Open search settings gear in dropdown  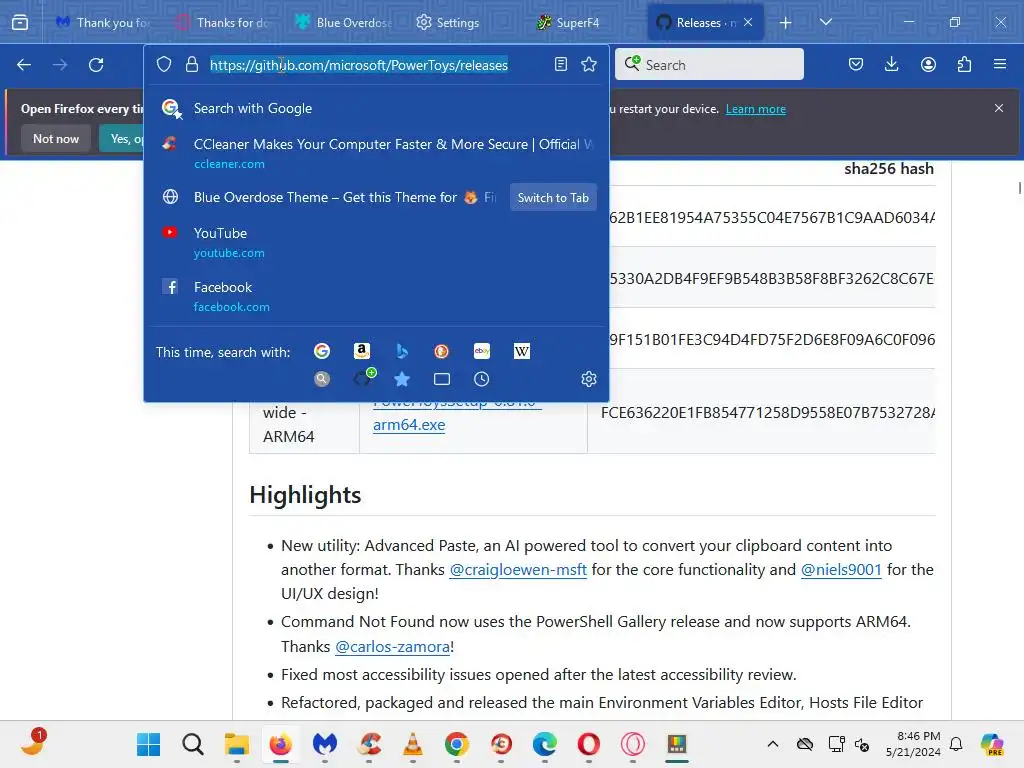pos(589,379)
